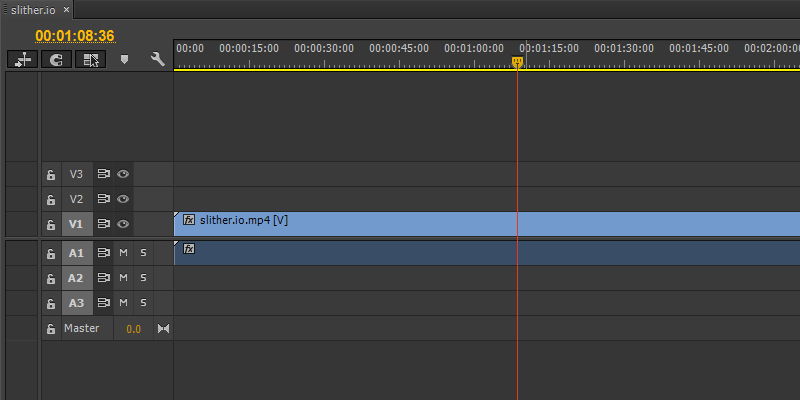Image resolution: width=800 pixels, height=400 pixels.
Task: Toggle lock on the A1 track
Action: pyautogui.click(x=51, y=254)
